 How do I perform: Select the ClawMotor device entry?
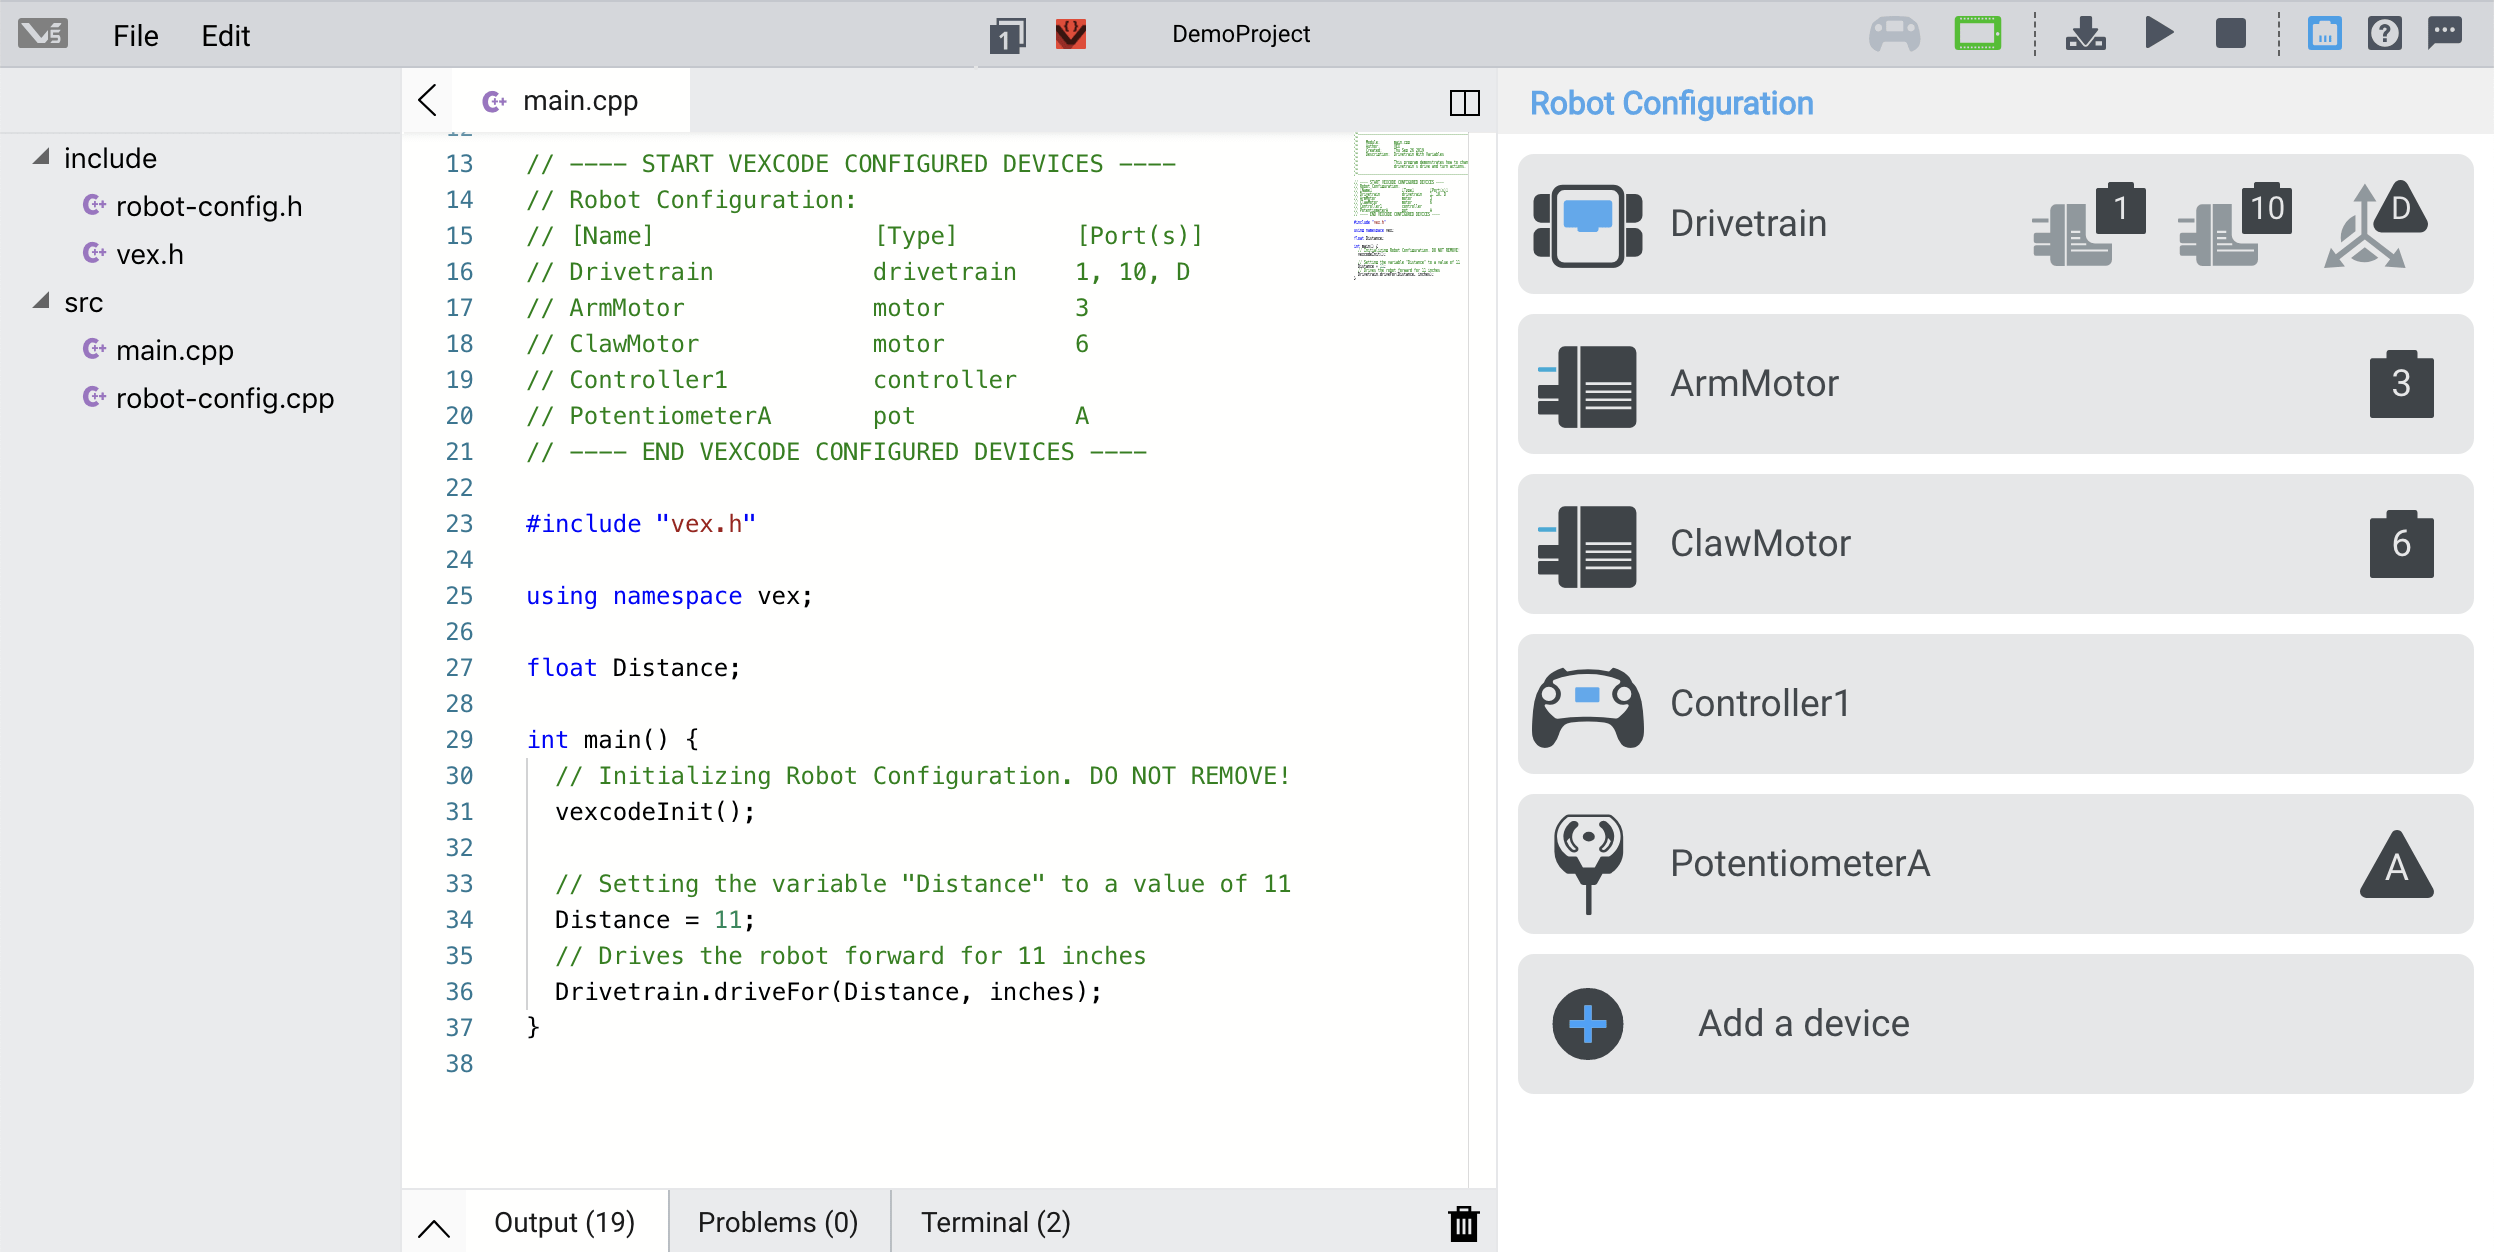point(1995,544)
